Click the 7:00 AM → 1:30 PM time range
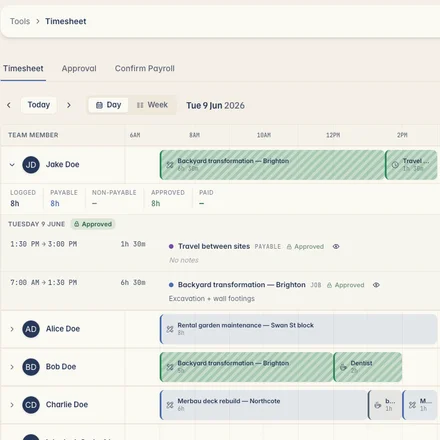 coord(44,283)
